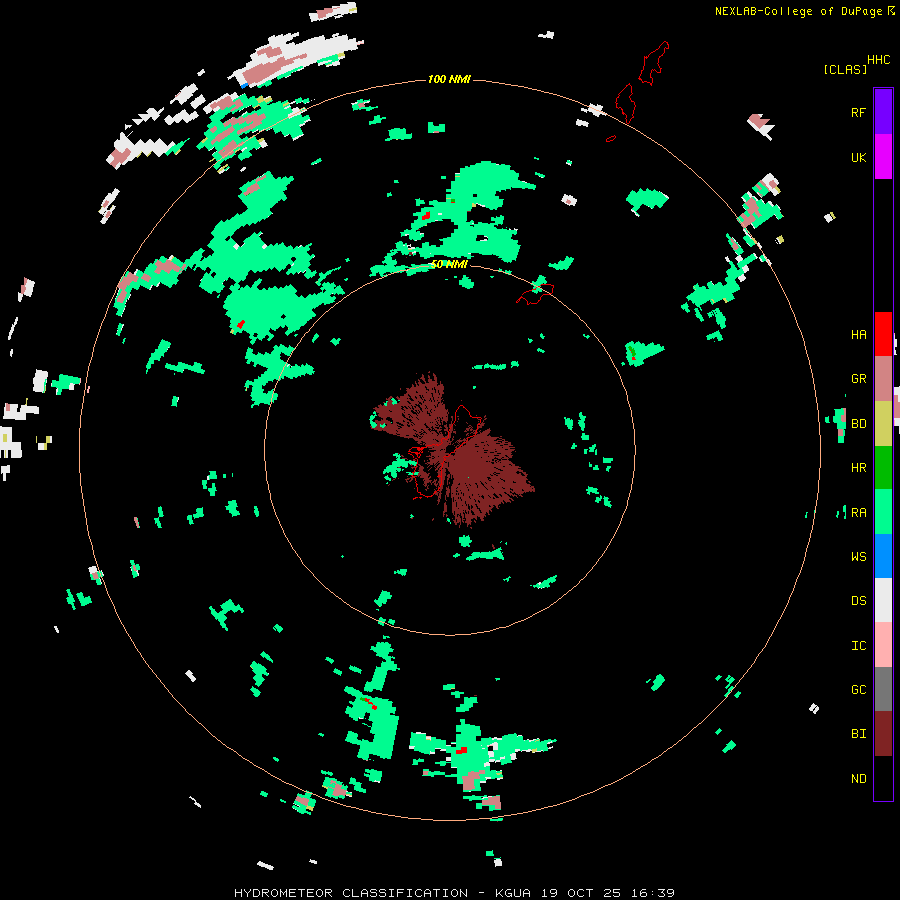Select the BD yellow legend block
The height and width of the screenshot is (900, 900).
pos(883,424)
